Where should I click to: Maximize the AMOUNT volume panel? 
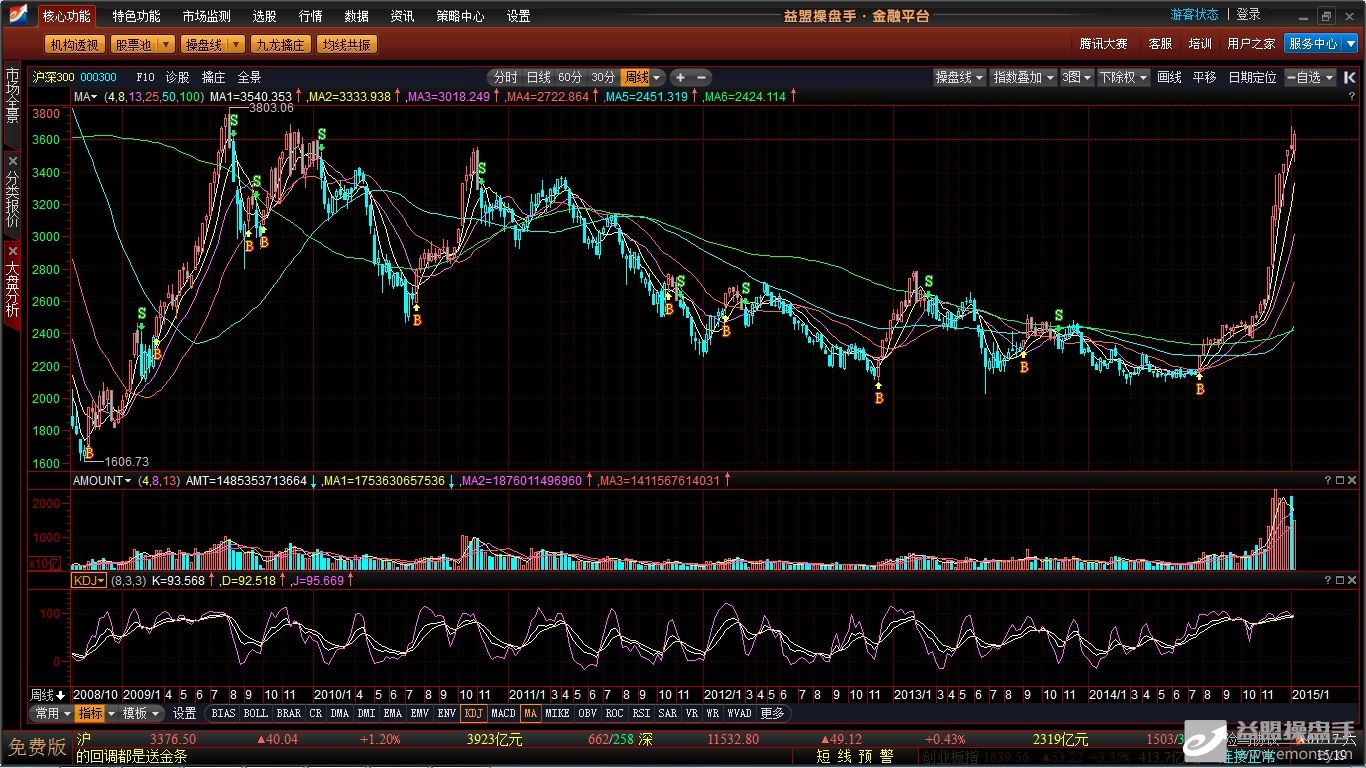coord(1340,481)
